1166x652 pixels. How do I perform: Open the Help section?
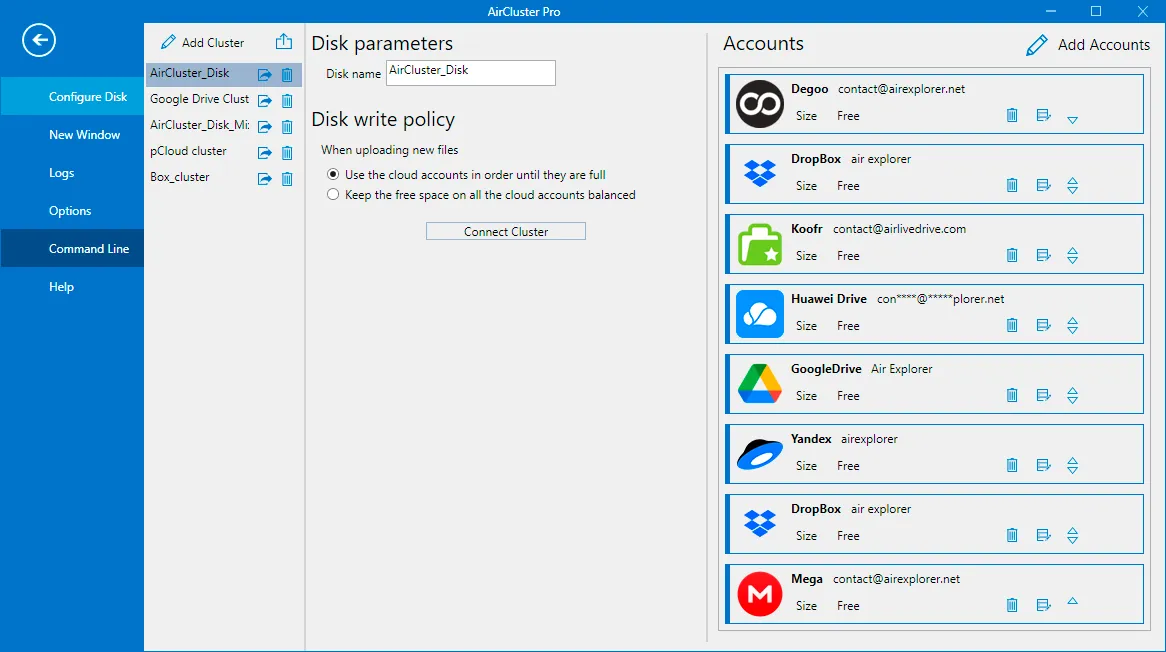(72, 286)
